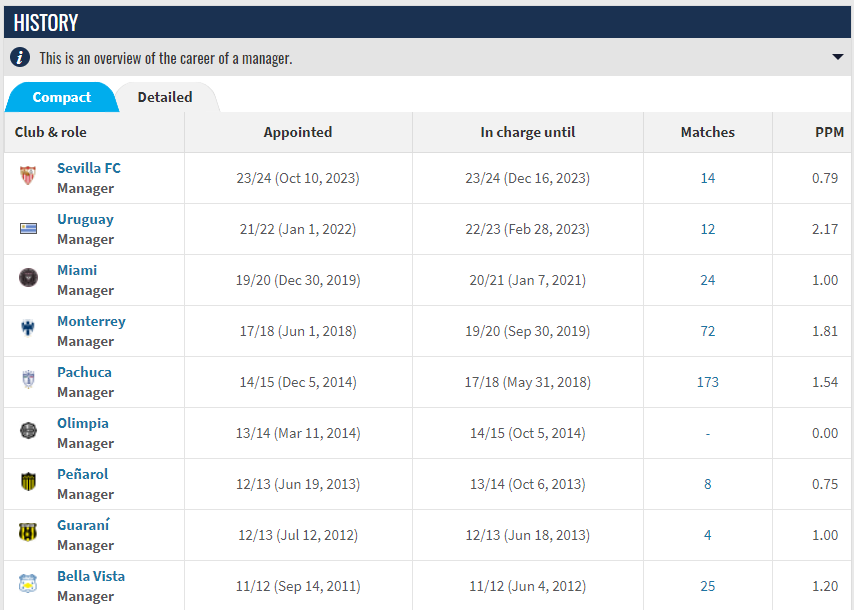Open the Monterrey club link
Image resolution: width=854 pixels, height=610 pixels.
(91, 321)
